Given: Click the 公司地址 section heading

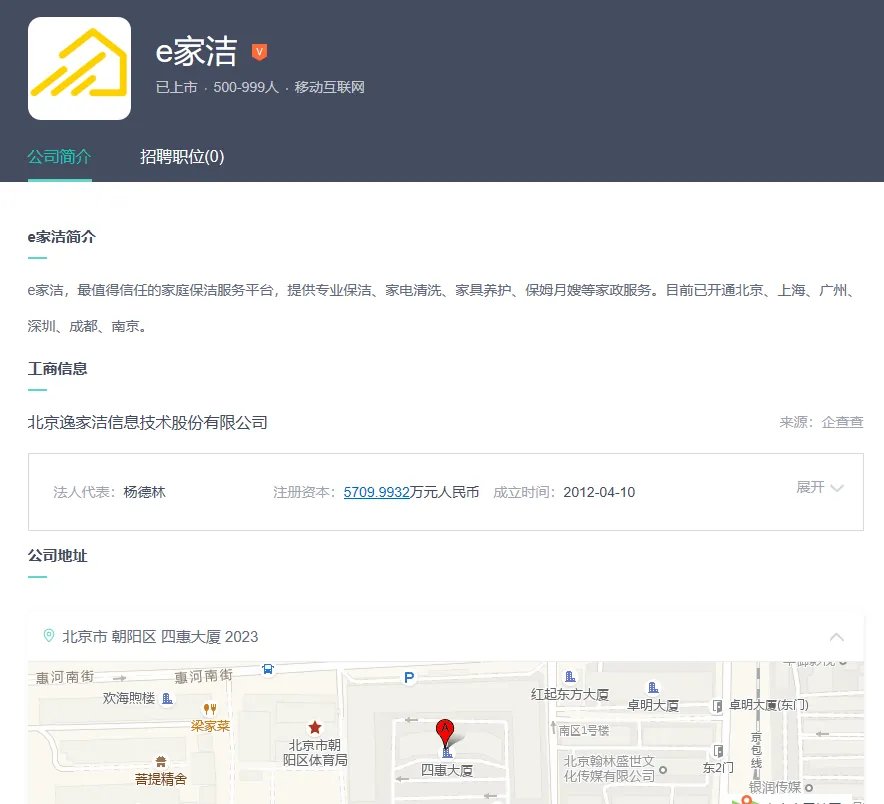Looking at the screenshot, I should point(58,556).
